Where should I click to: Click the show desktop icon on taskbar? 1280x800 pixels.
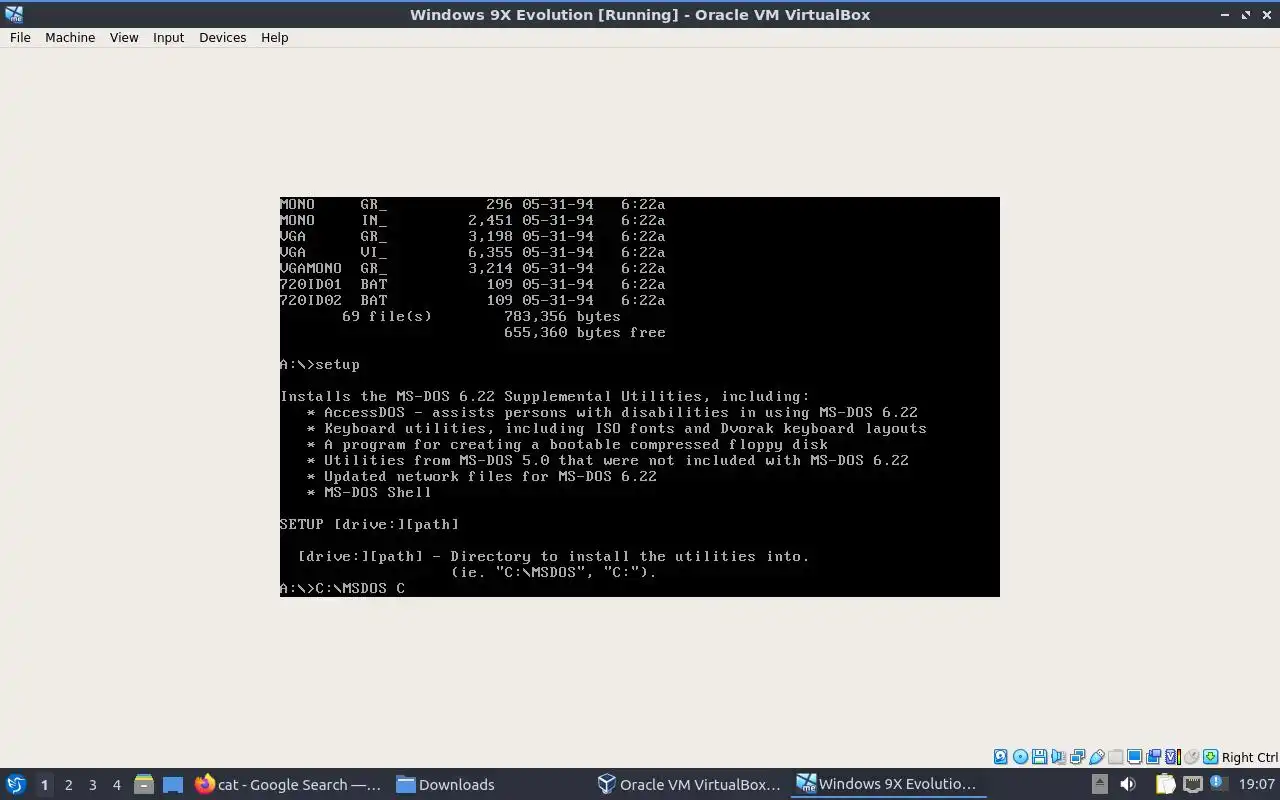pos(173,784)
